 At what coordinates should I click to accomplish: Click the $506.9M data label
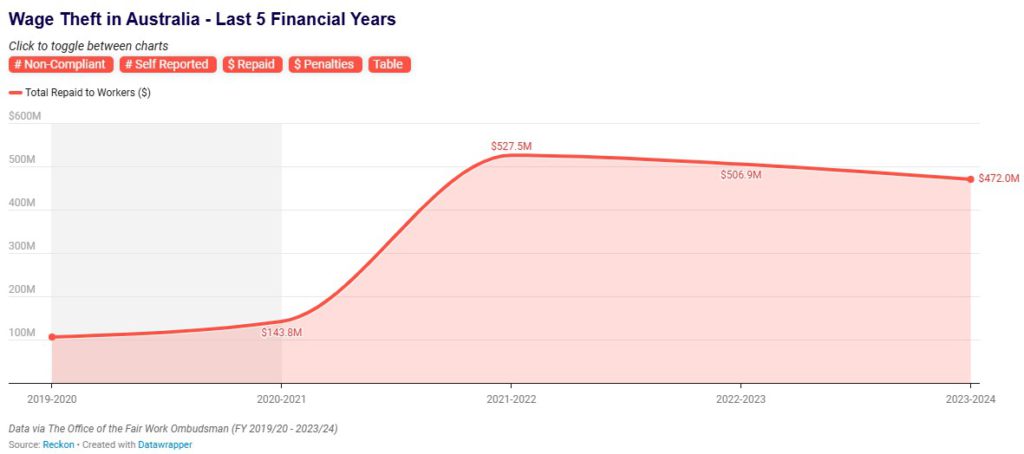741,175
